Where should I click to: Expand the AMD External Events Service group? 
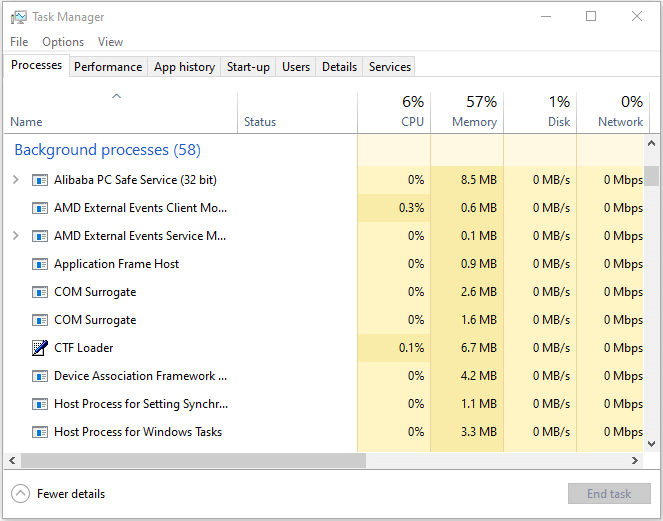pyautogui.click(x=16, y=236)
